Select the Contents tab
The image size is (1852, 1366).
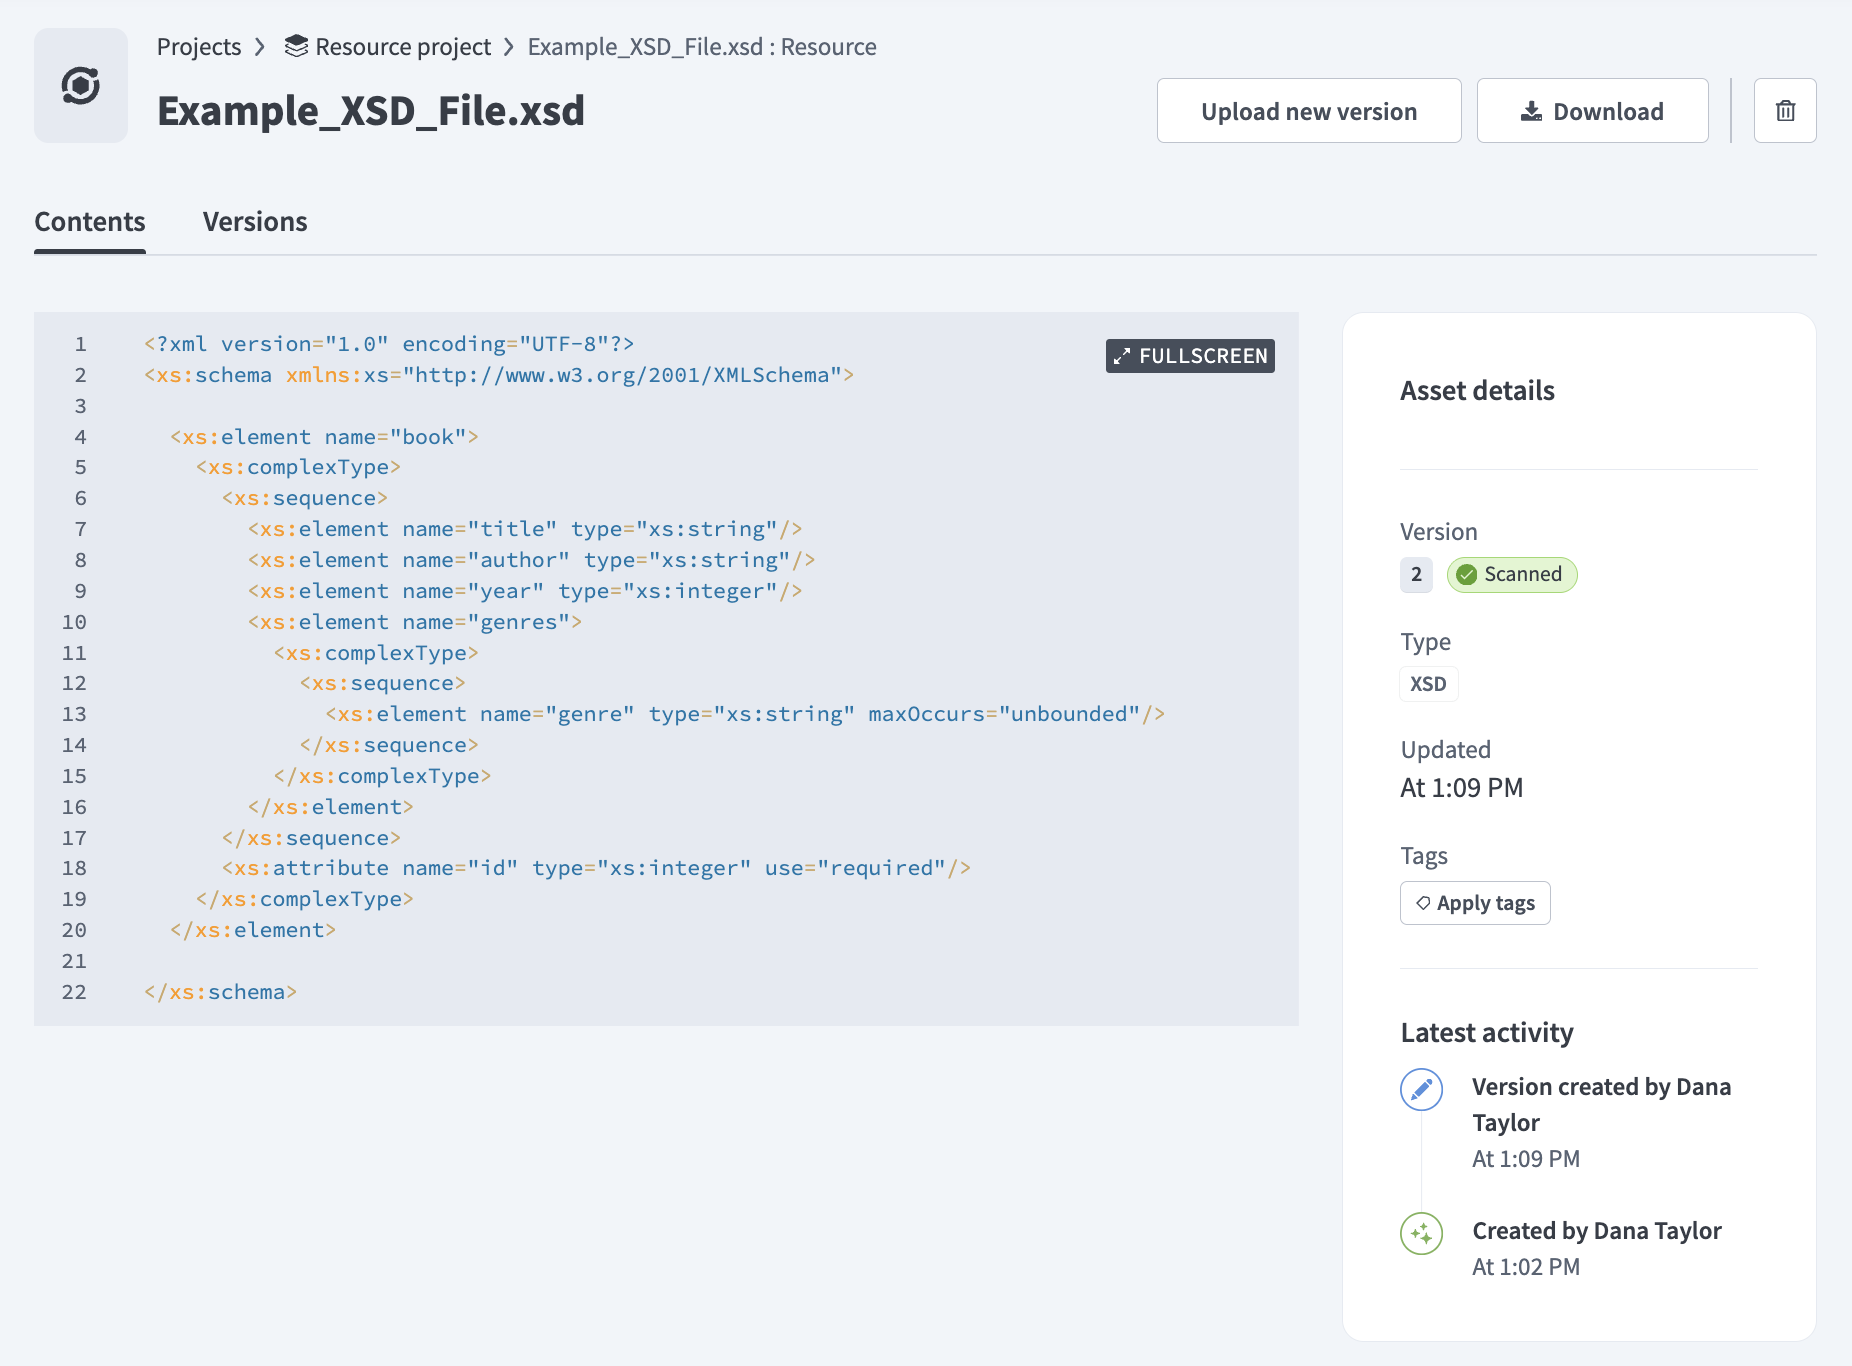[90, 222]
